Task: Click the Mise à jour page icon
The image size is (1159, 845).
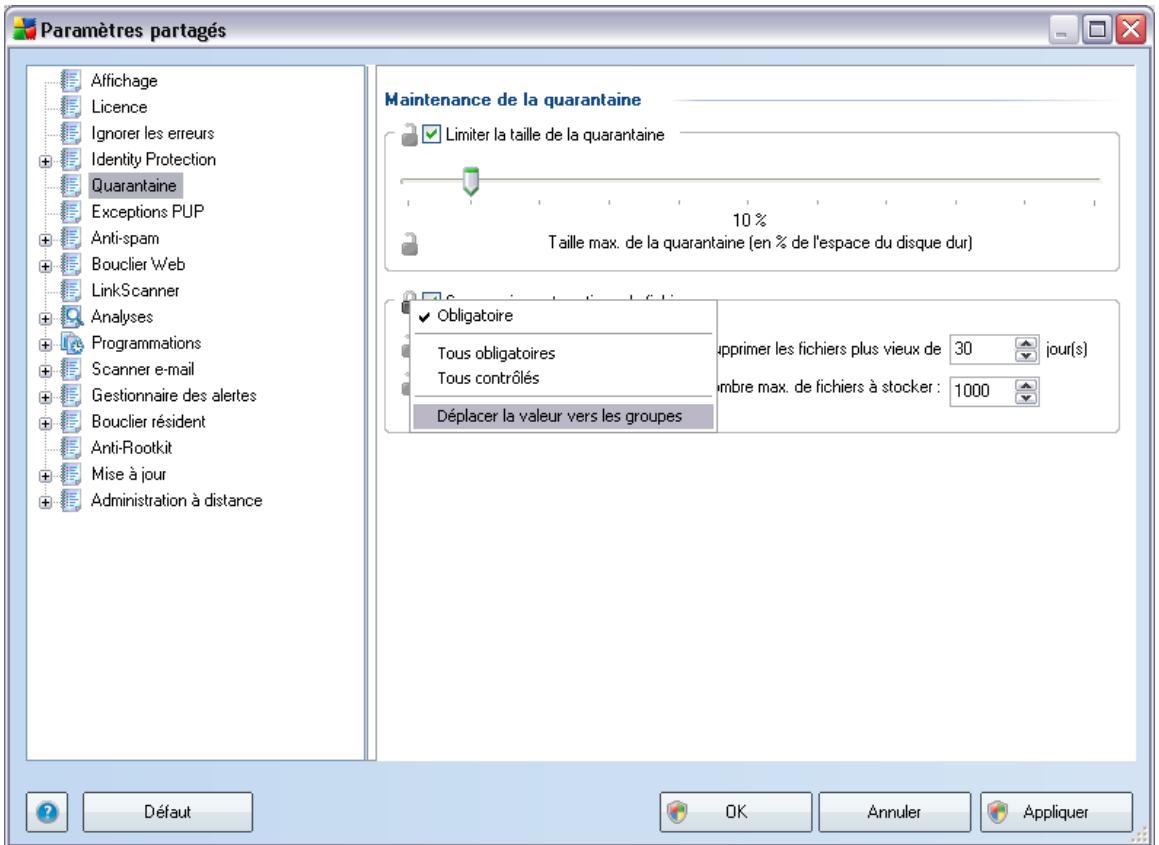Action: (71, 474)
